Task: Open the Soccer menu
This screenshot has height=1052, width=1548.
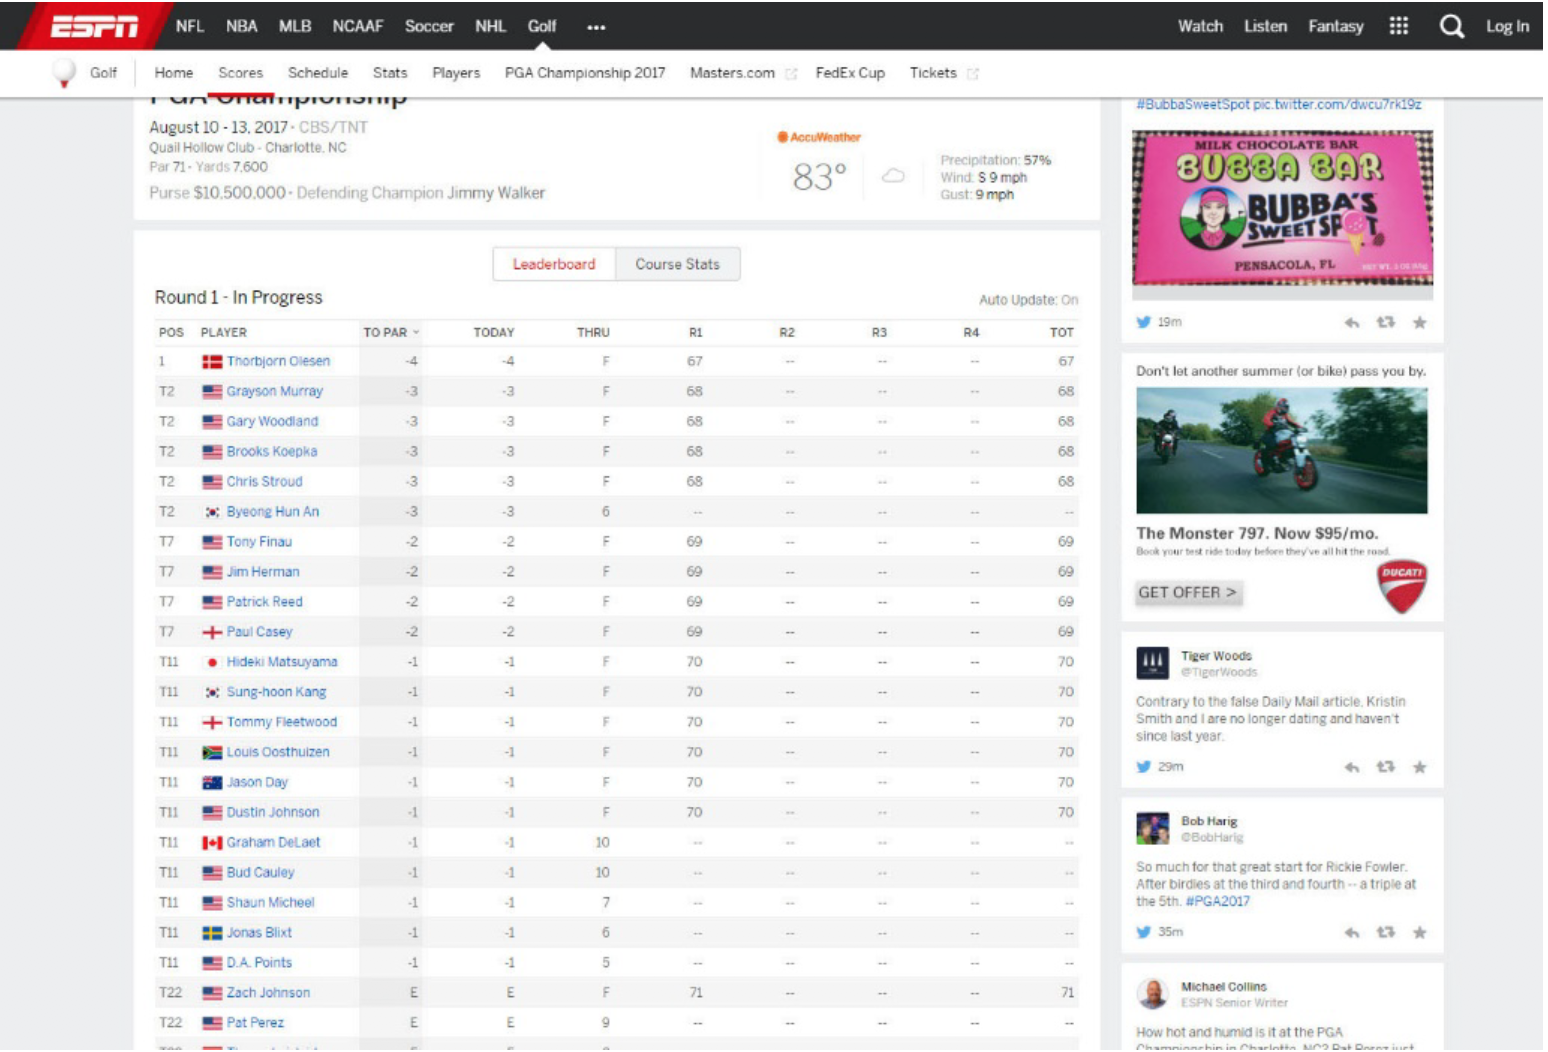Action: 430,27
